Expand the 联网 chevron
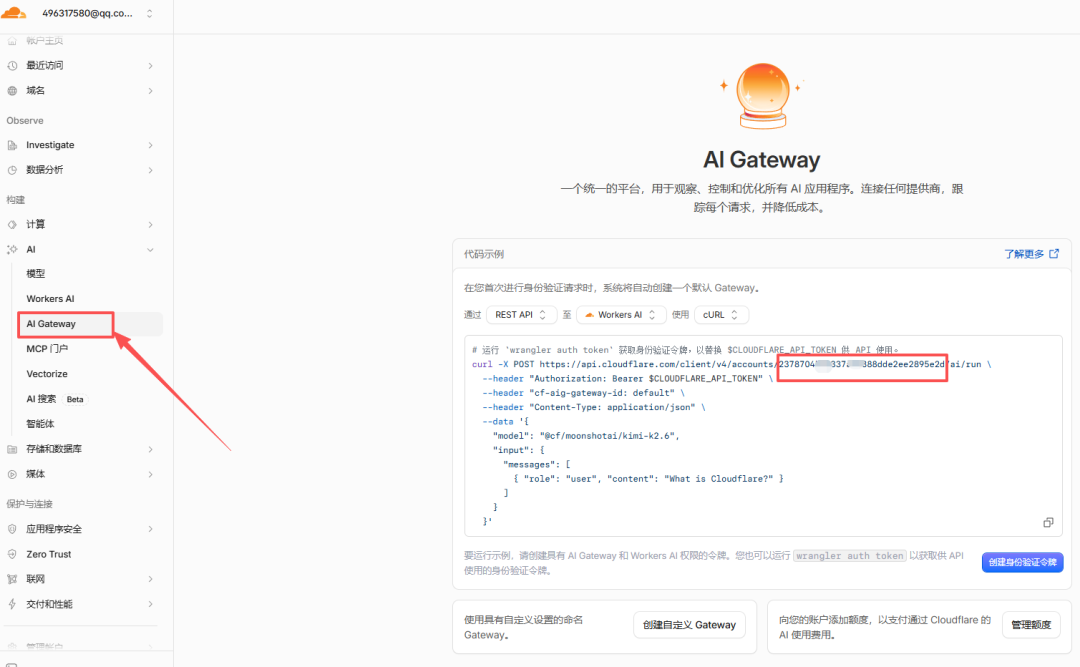1080x667 pixels. pos(150,579)
